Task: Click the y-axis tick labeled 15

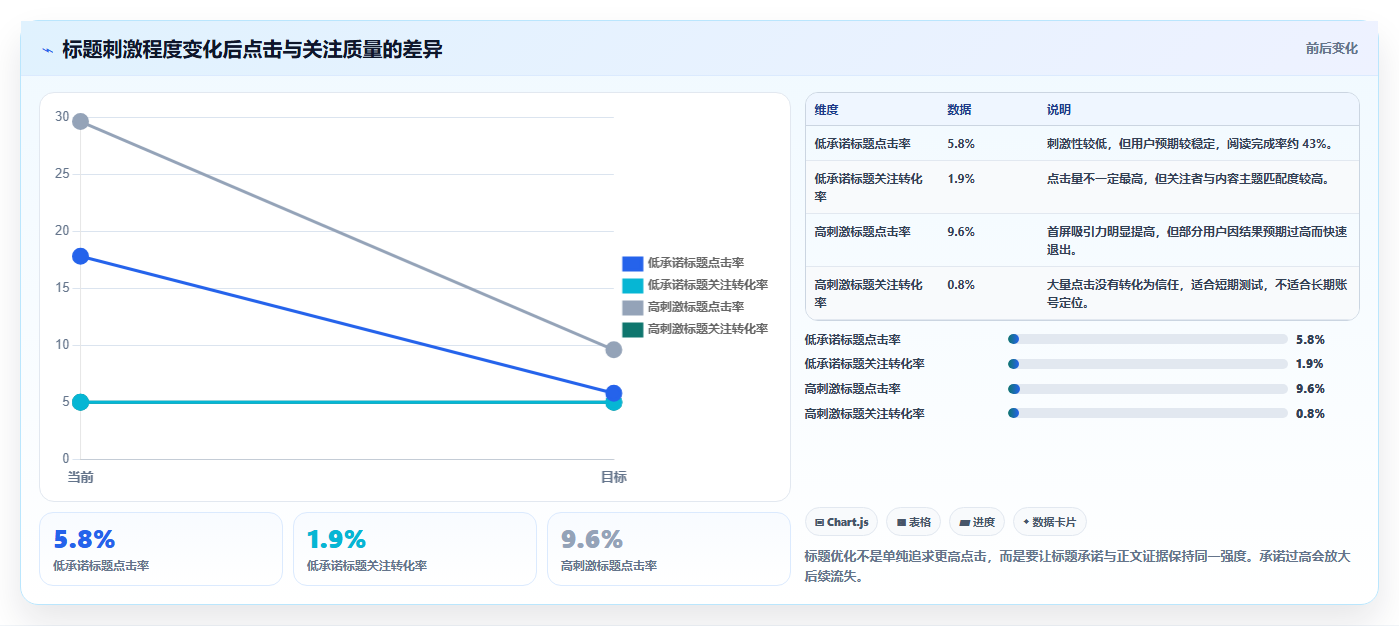Action: (62, 288)
